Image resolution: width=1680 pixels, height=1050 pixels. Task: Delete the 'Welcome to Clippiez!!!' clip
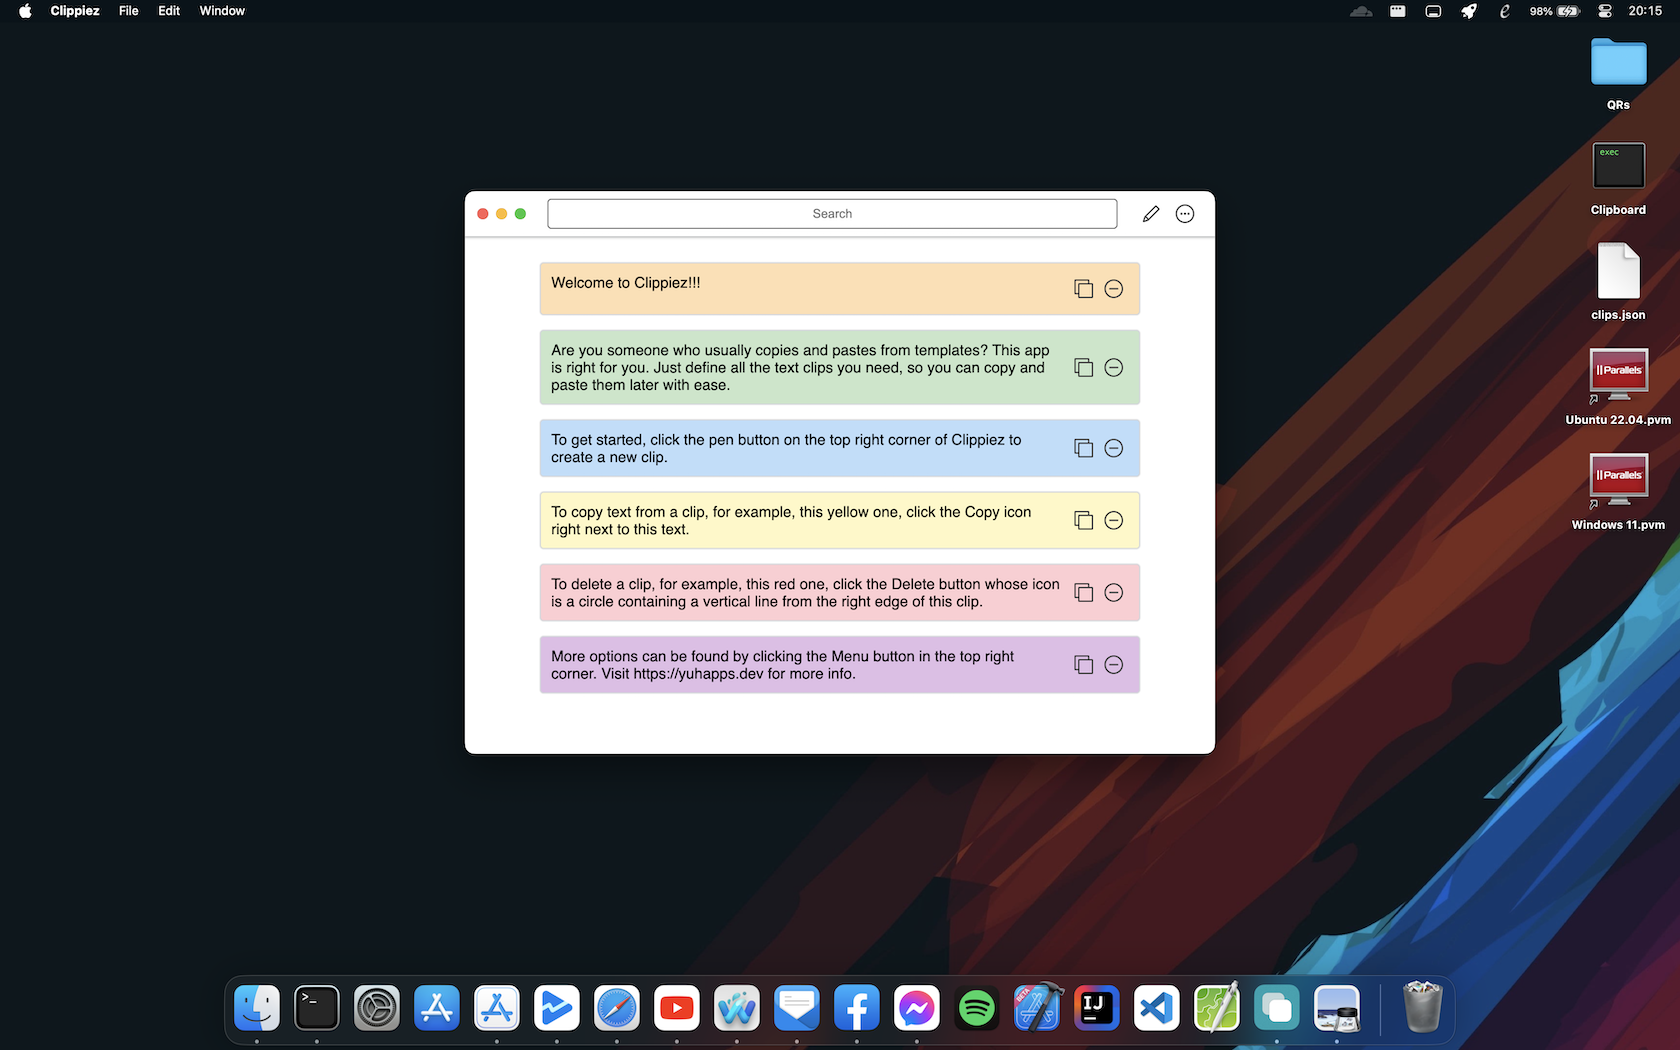[1113, 289]
